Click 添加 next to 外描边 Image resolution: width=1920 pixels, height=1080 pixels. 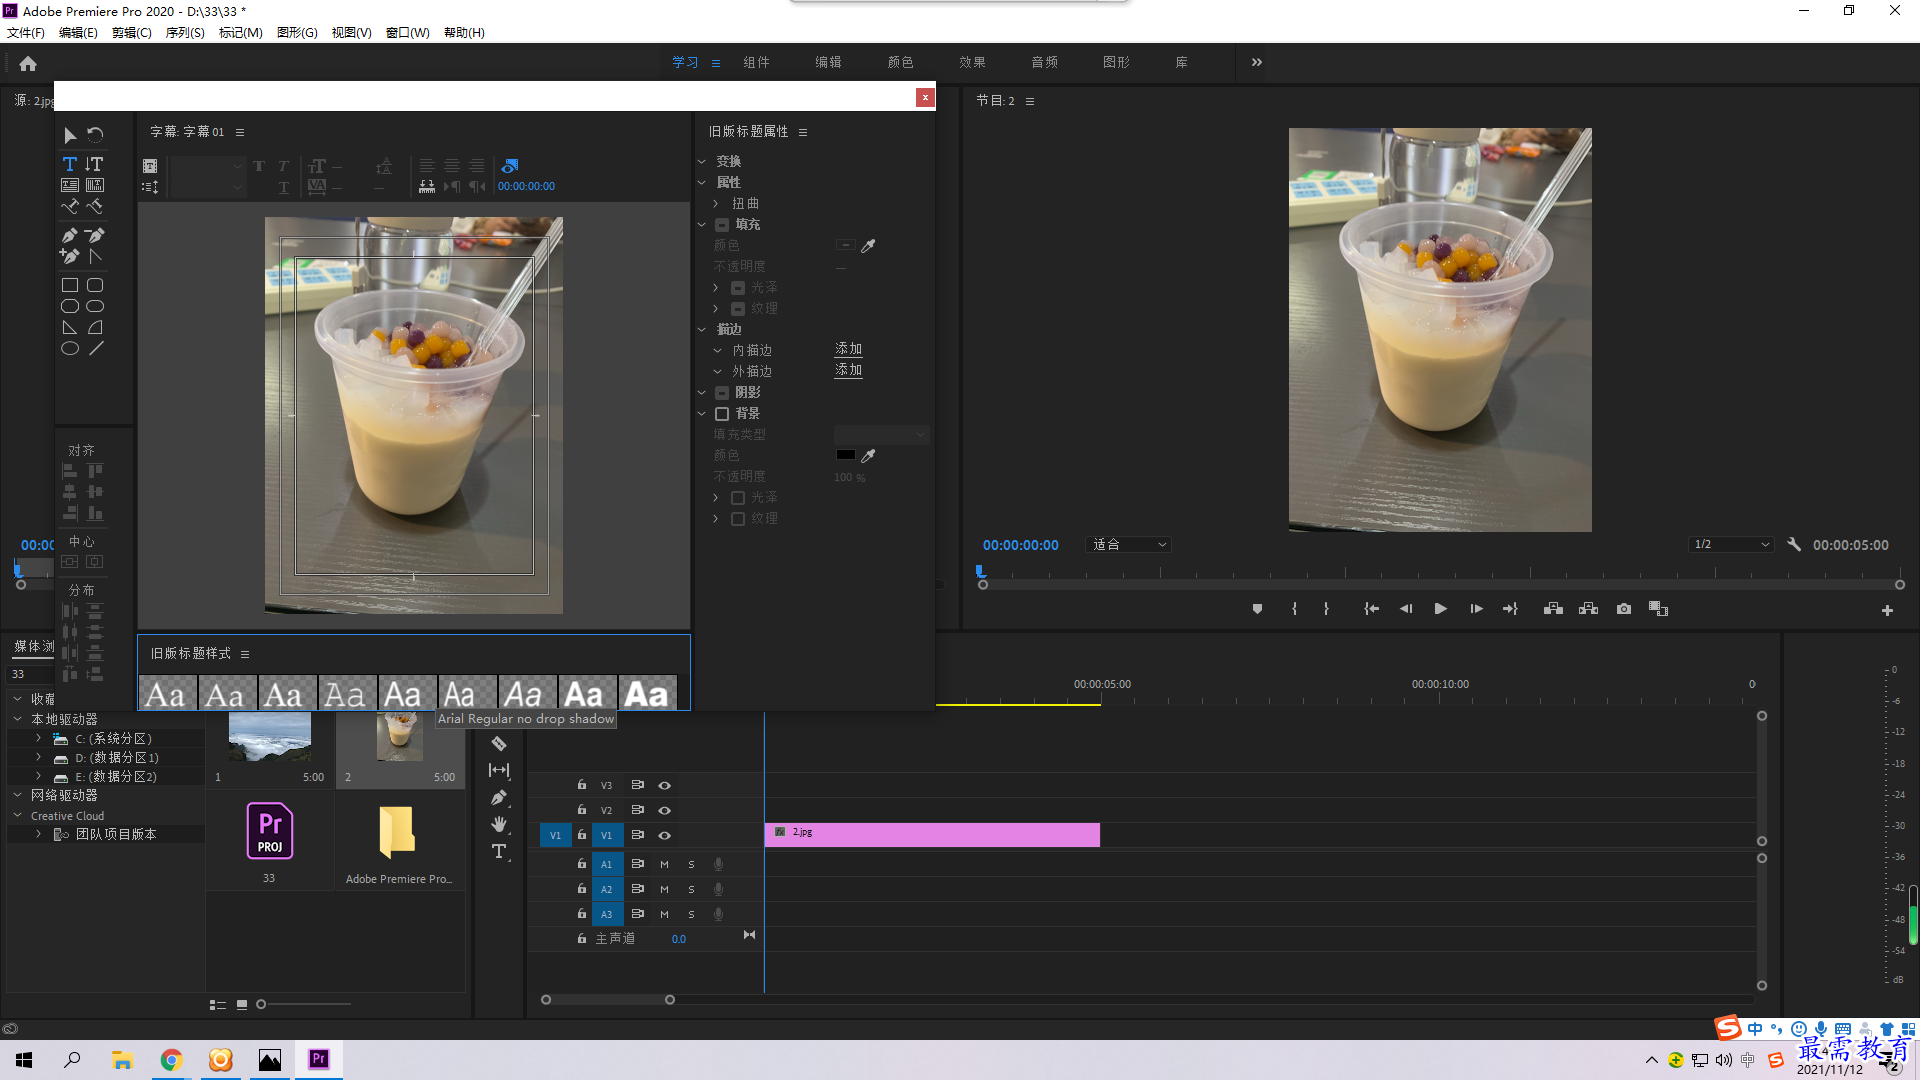point(848,370)
